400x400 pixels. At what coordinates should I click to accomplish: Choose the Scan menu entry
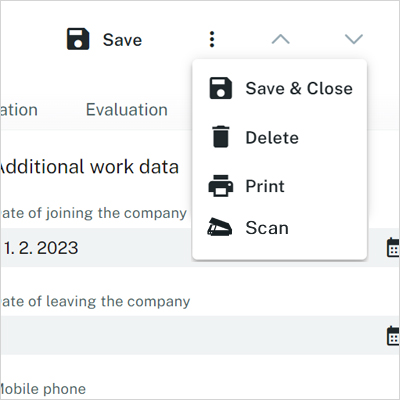pos(280,228)
